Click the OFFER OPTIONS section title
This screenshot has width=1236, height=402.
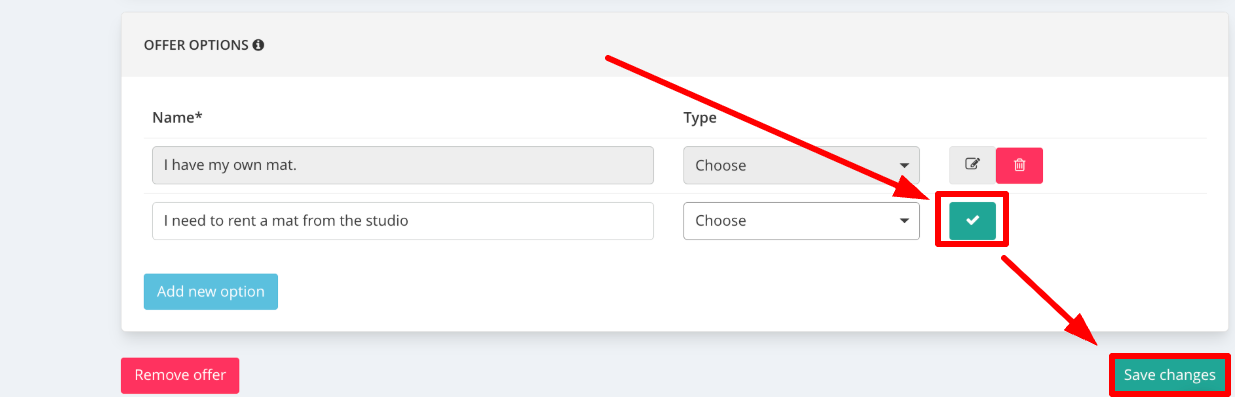coord(196,45)
